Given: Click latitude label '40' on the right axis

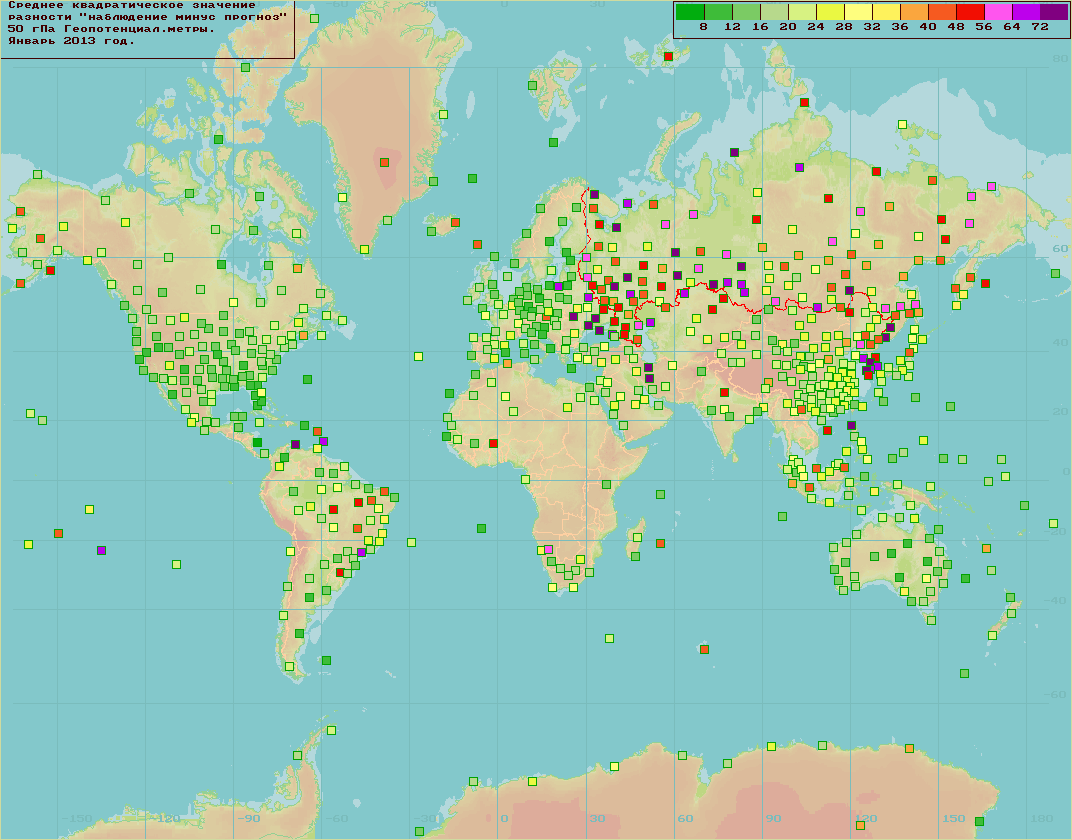Looking at the screenshot, I should click(1060, 342).
